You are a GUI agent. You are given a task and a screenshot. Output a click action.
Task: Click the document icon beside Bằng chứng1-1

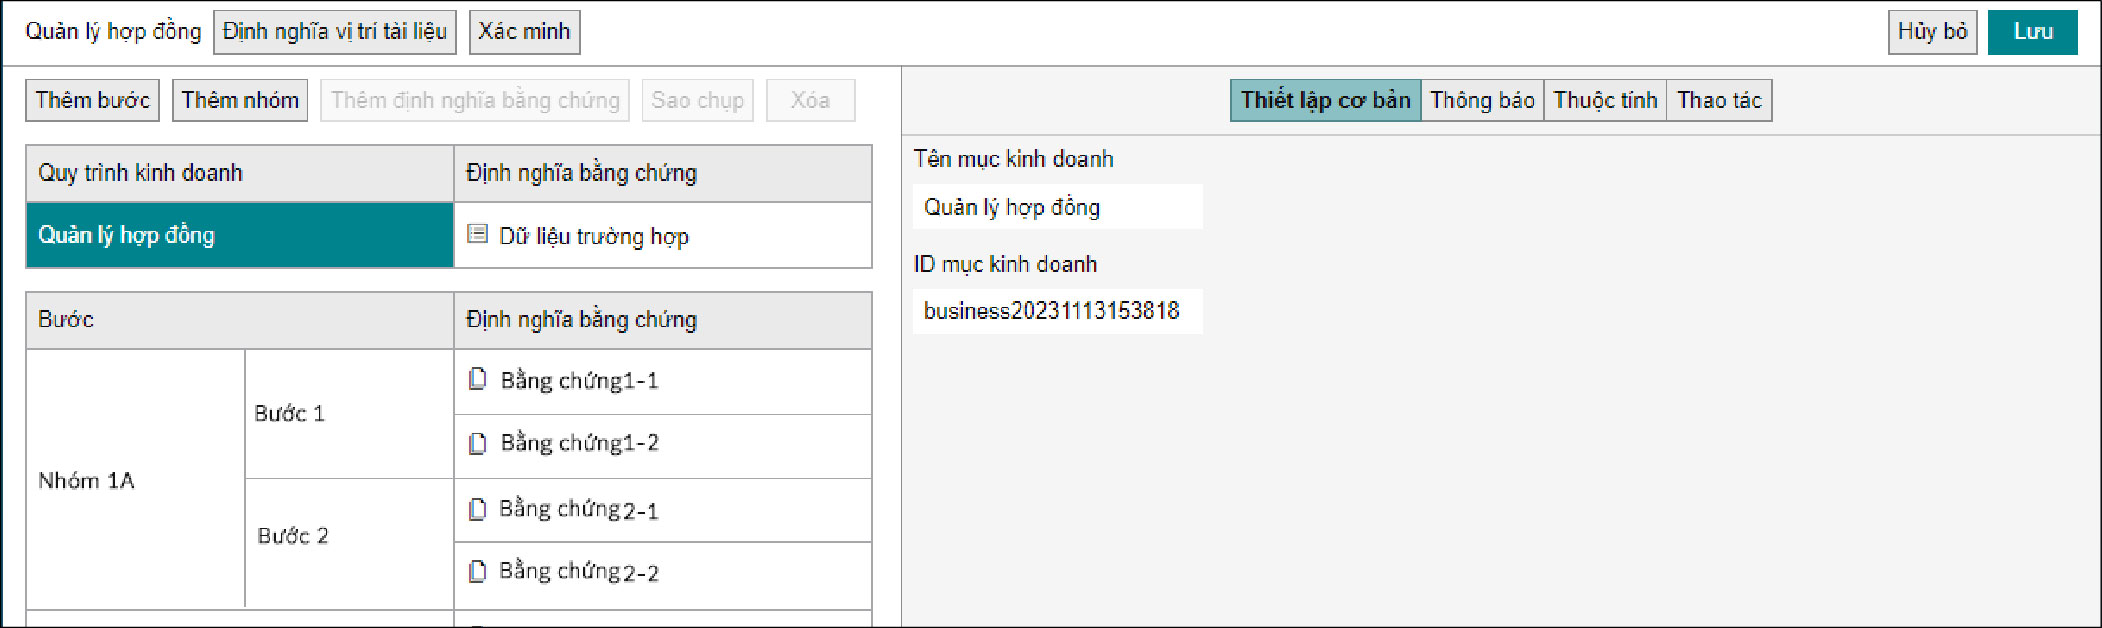[478, 379]
